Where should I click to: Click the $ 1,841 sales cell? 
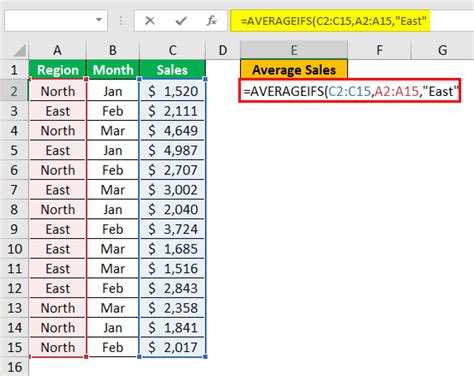pyautogui.click(x=172, y=327)
